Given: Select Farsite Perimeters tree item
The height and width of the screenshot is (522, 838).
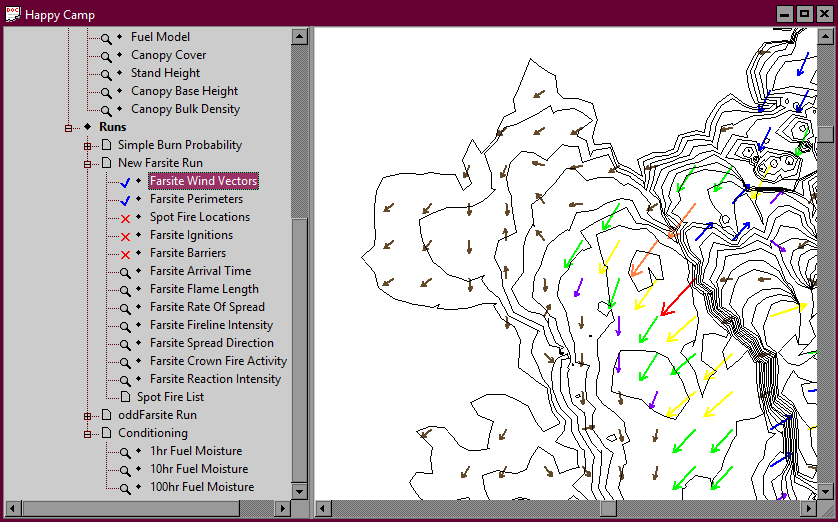Looking at the screenshot, I should (196, 199).
